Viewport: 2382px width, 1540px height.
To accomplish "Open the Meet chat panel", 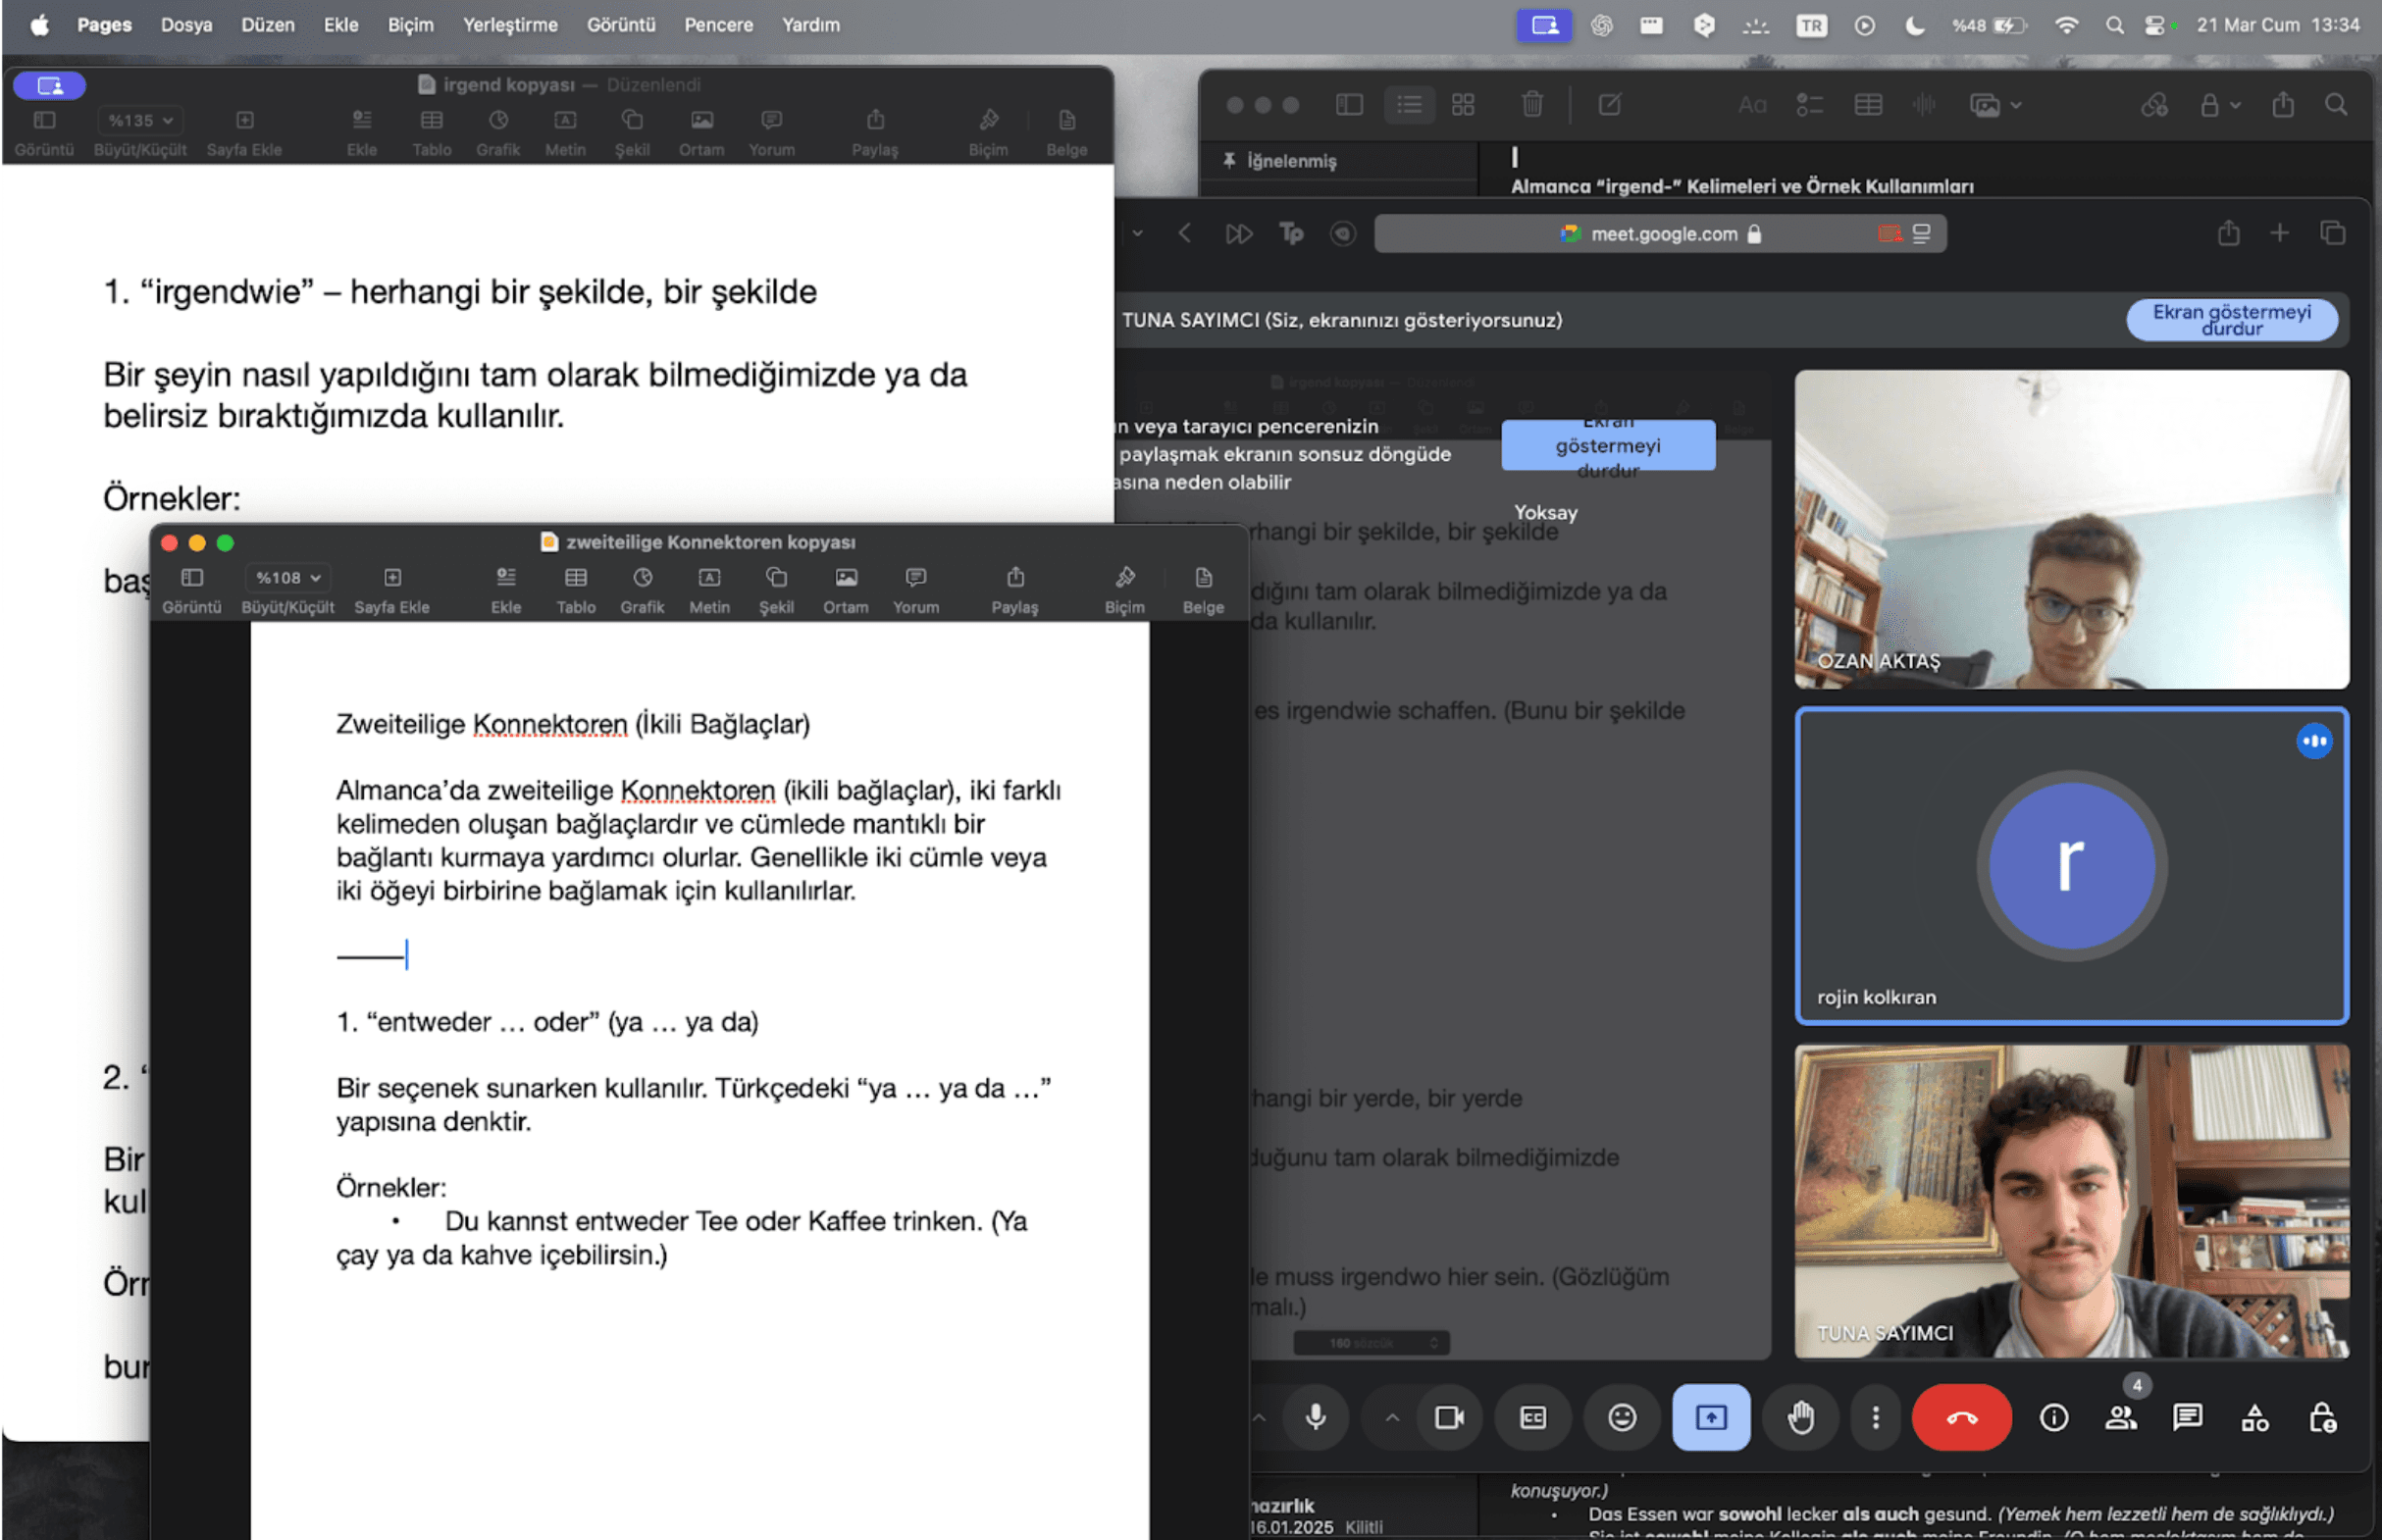I will [2187, 1417].
